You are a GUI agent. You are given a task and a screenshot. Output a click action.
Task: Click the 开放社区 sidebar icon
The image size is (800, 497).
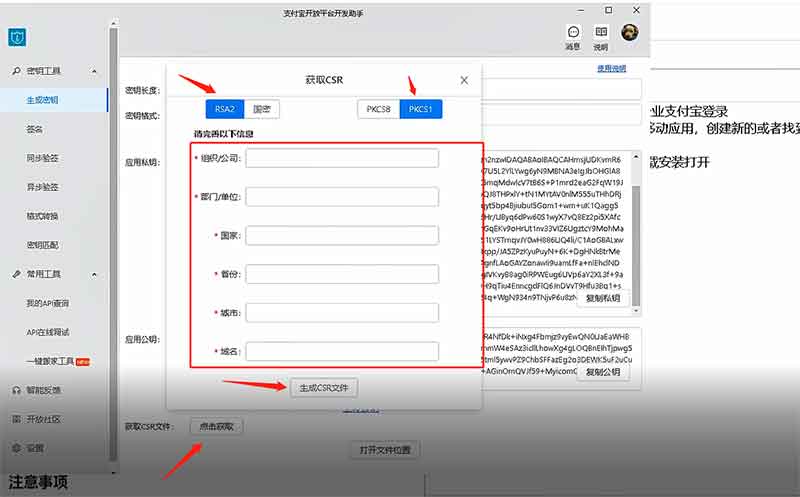click(x=16, y=419)
